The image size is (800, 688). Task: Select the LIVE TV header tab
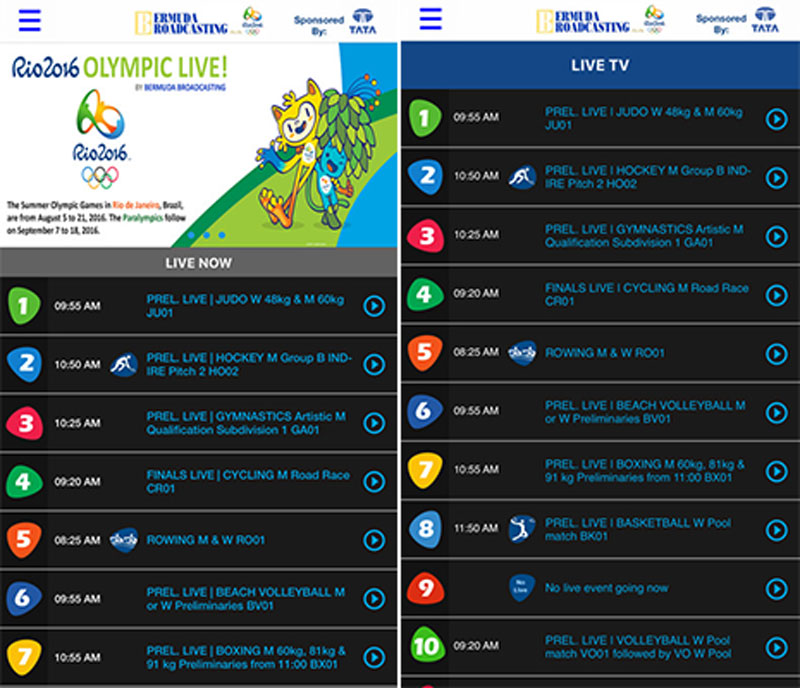pos(600,66)
